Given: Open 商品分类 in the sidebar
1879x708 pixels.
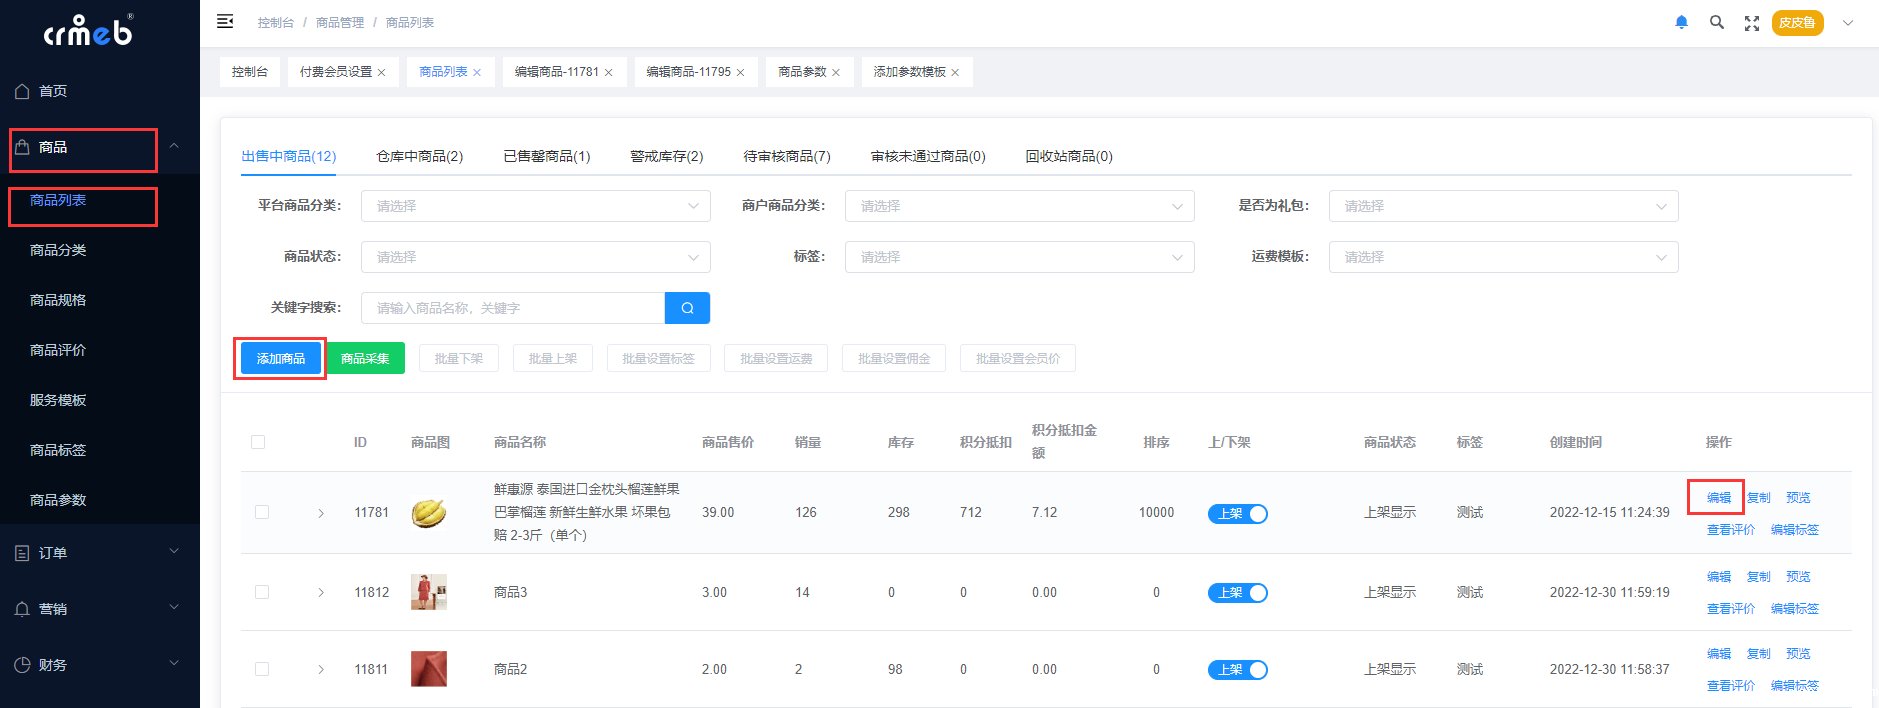Looking at the screenshot, I should pyautogui.click(x=58, y=250).
